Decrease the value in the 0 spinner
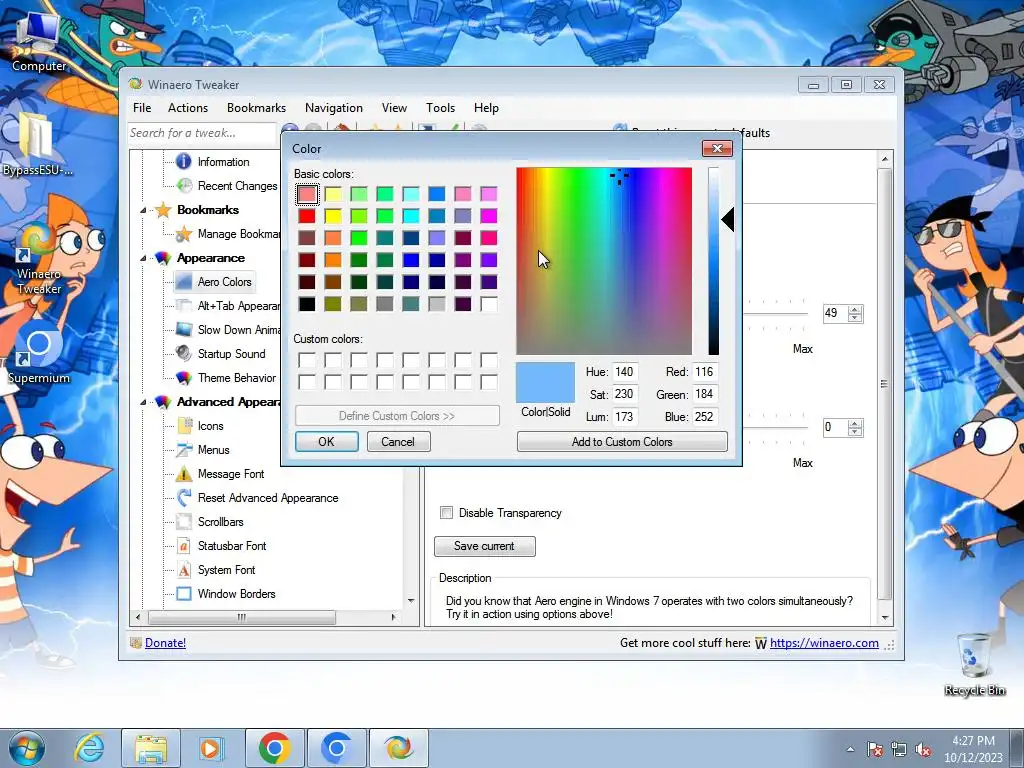Viewport: 1024px width, 768px height. click(x=855, y=432)
